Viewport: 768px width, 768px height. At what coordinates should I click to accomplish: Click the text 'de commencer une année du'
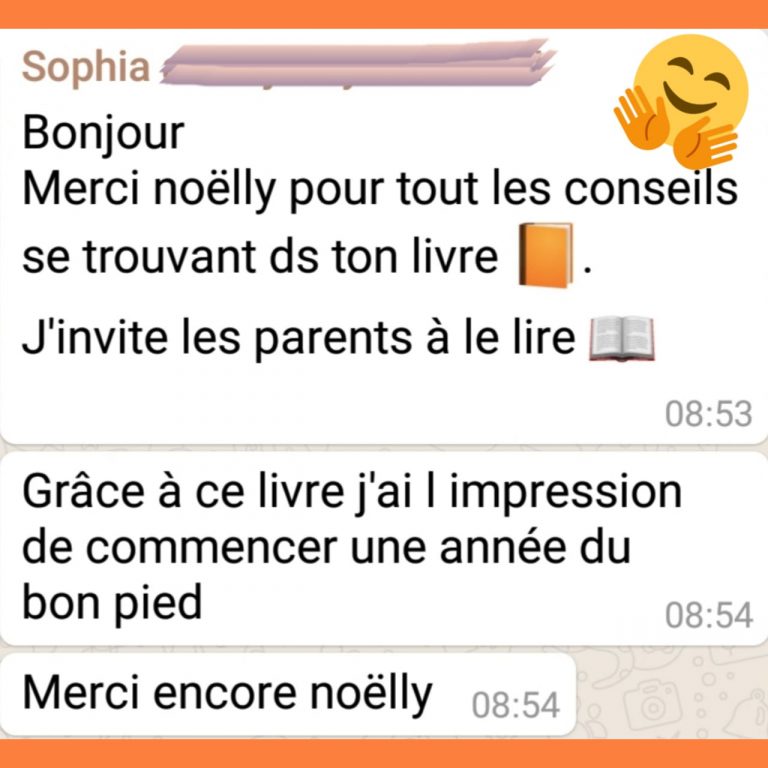click(326, 548)
